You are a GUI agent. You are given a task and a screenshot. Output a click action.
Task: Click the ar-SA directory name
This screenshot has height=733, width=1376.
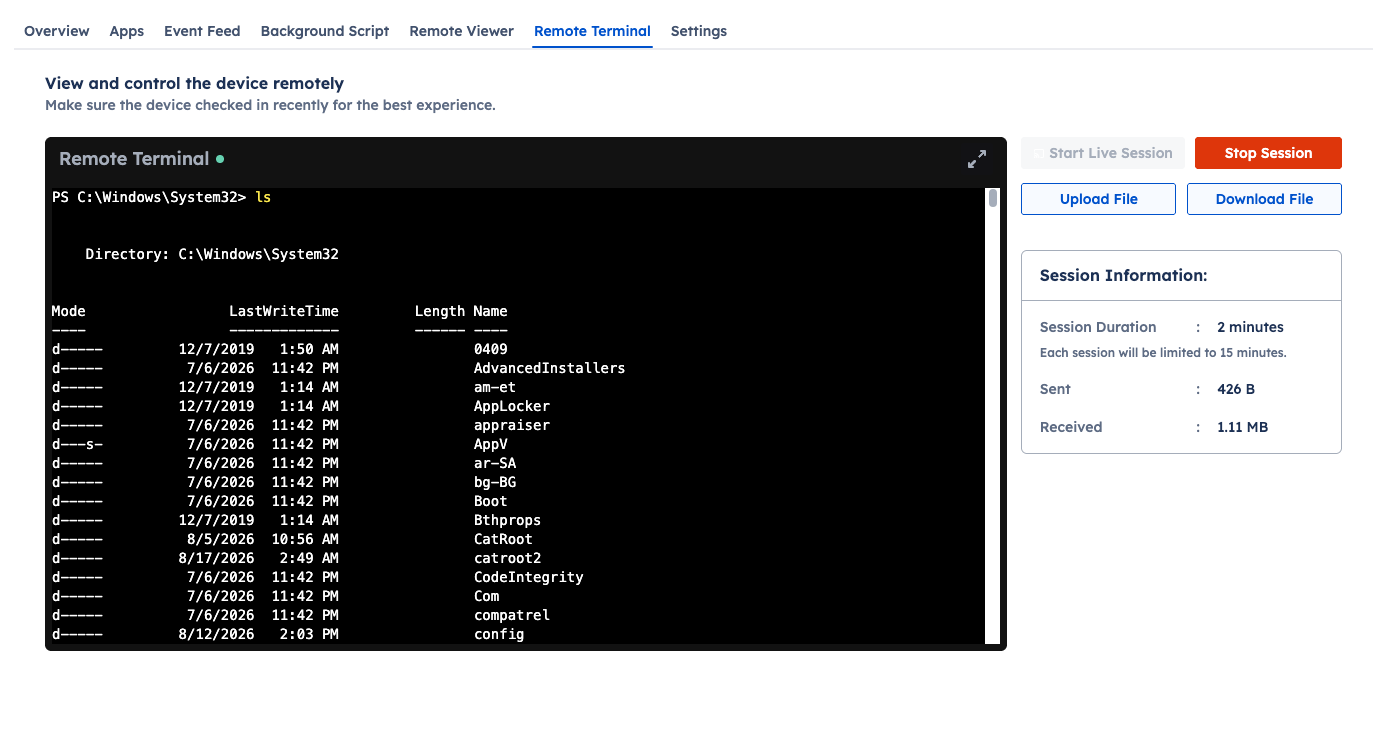pyautogui.click(x=494, y=463)
